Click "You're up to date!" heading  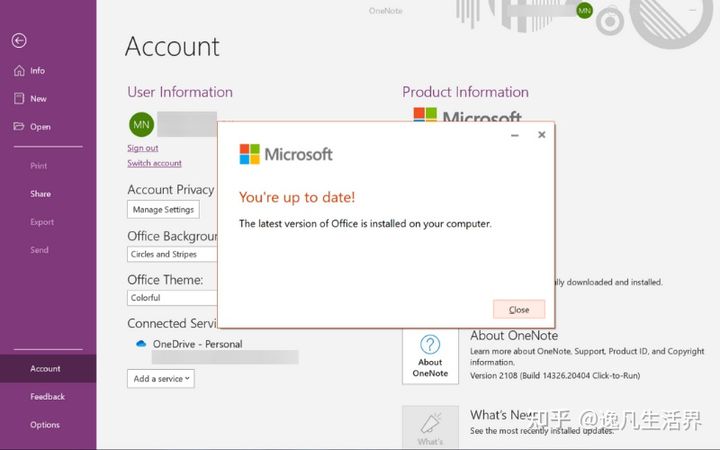pos(297,197)
